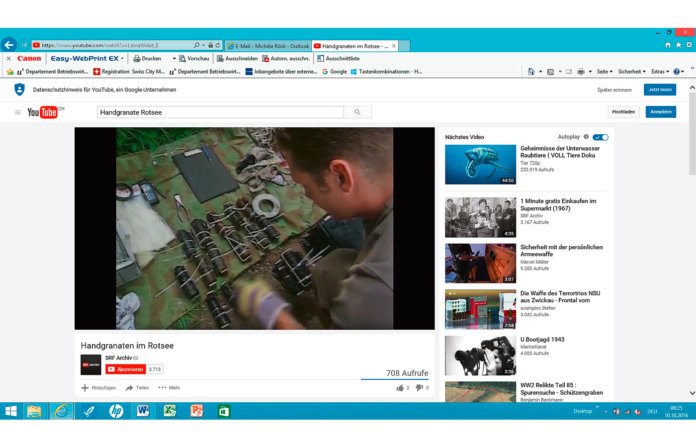Open the YouTube hamburger guide menu

tap(18, 112)
